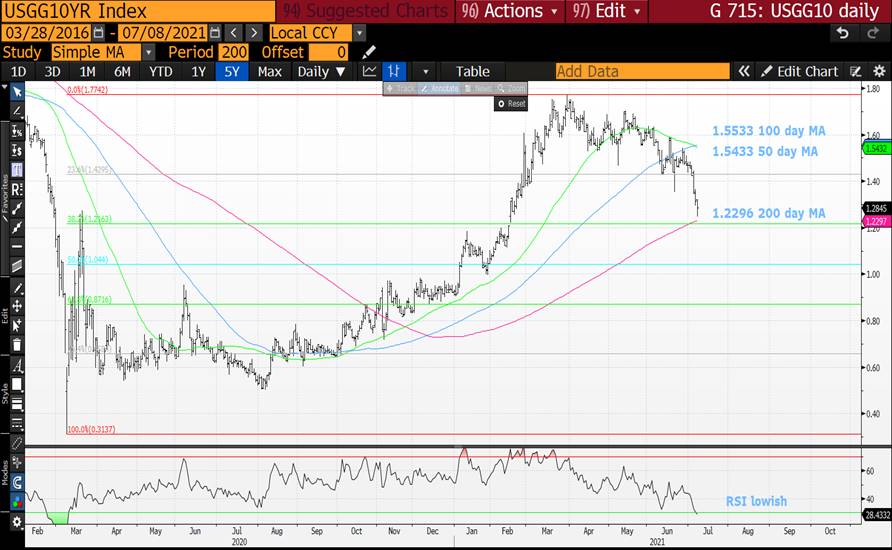Open the sidebar gear settings
The height and width of the screenshot is (550, 892).
pos(17,522)
